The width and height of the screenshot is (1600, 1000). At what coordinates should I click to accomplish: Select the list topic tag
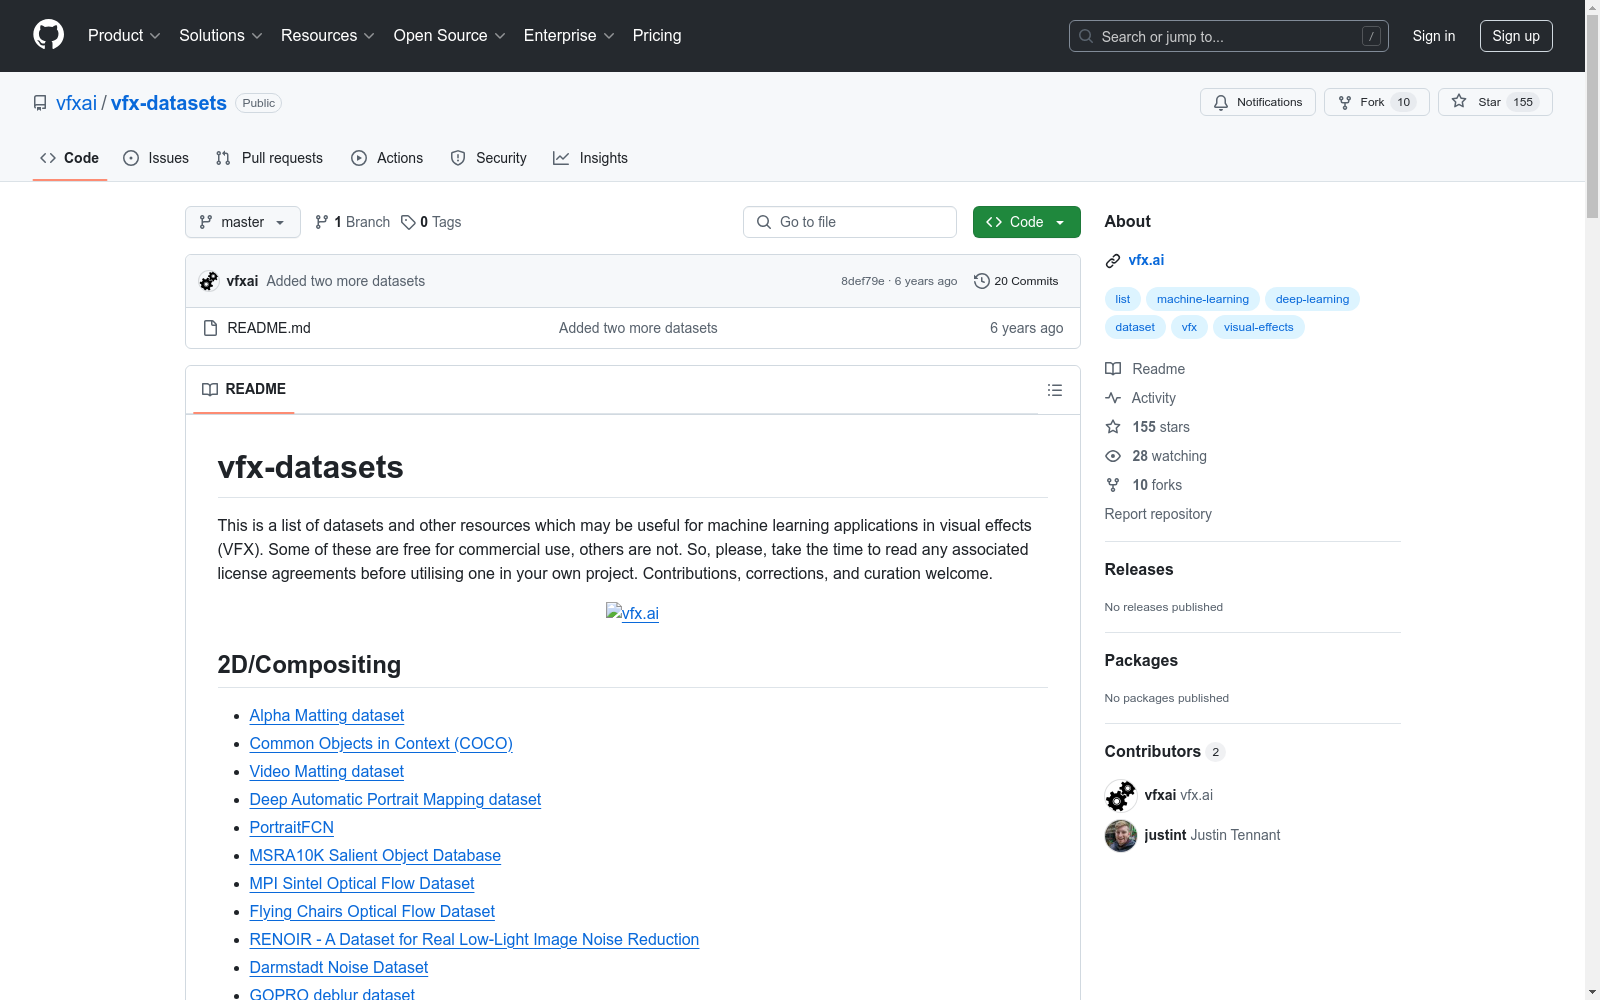pyautogui.click(x=1123, y=299)
